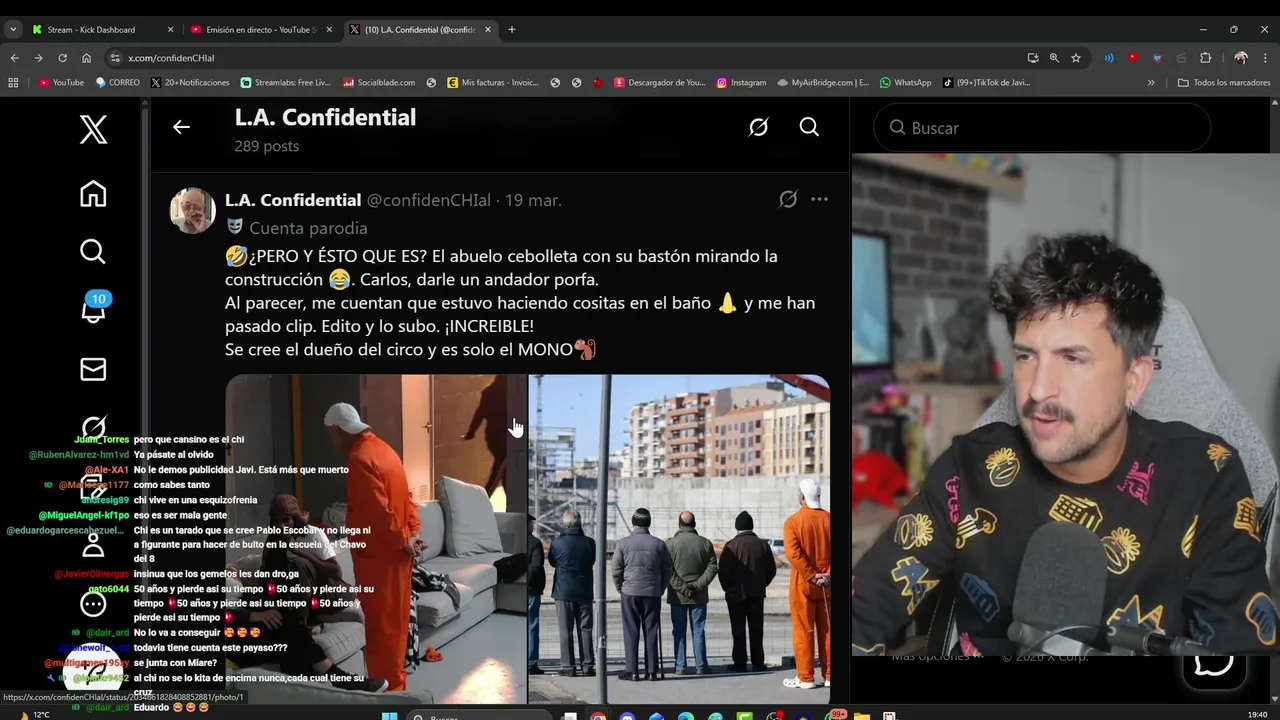Open MyAirBridge.com bookmark

point(823,83)
